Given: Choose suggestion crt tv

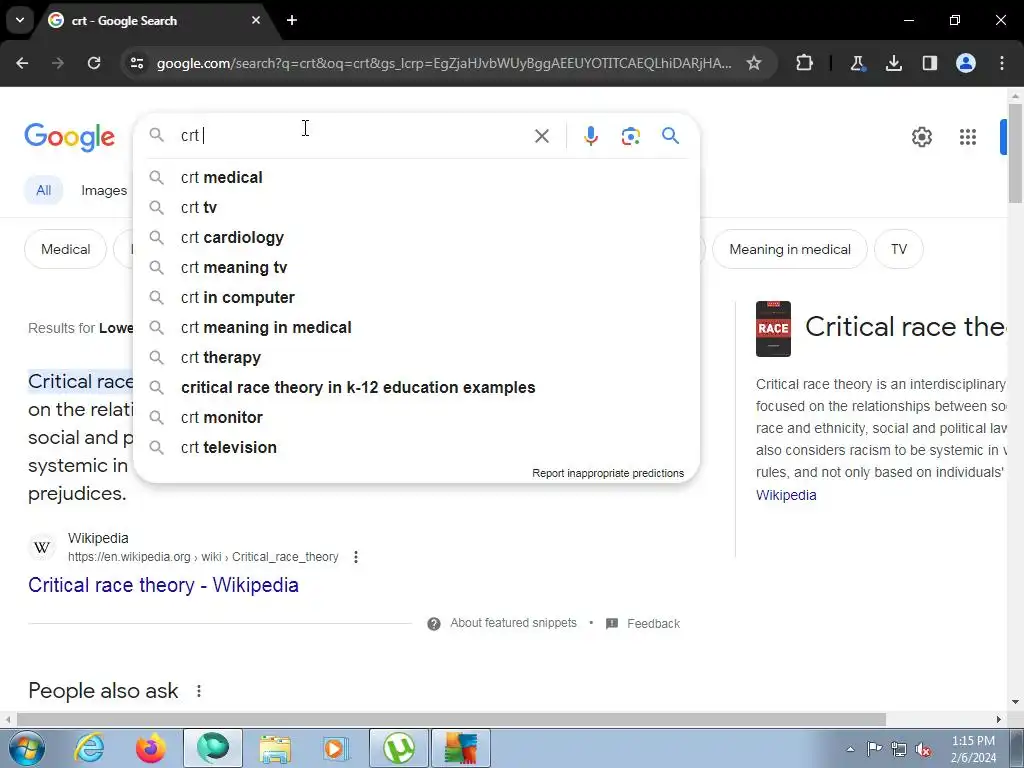Looking at the screenshot, I should [x=416, y=207].
